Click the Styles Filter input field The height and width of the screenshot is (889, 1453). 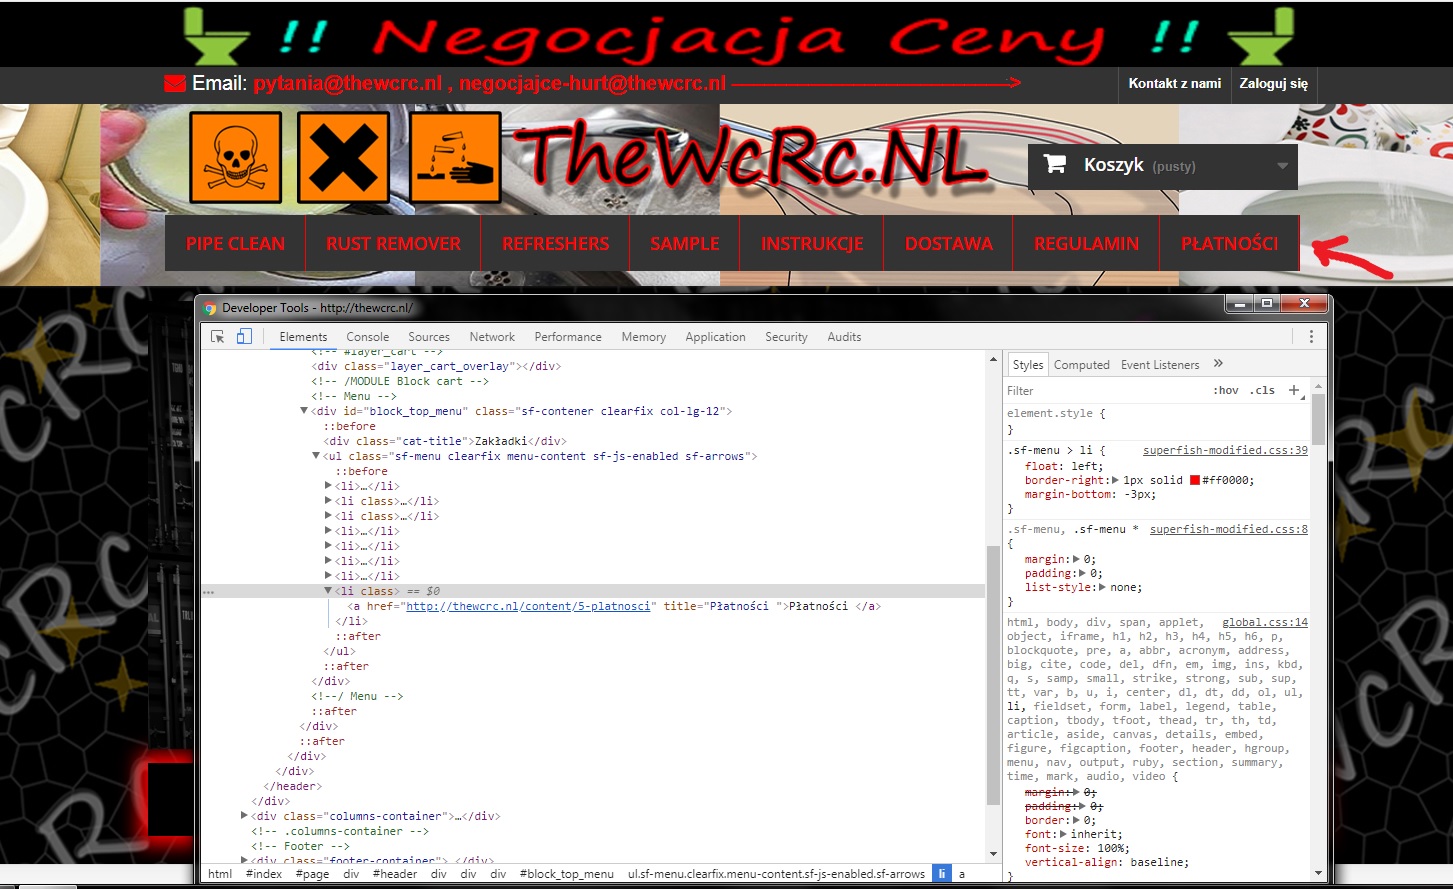click(x=1105, y=391)
